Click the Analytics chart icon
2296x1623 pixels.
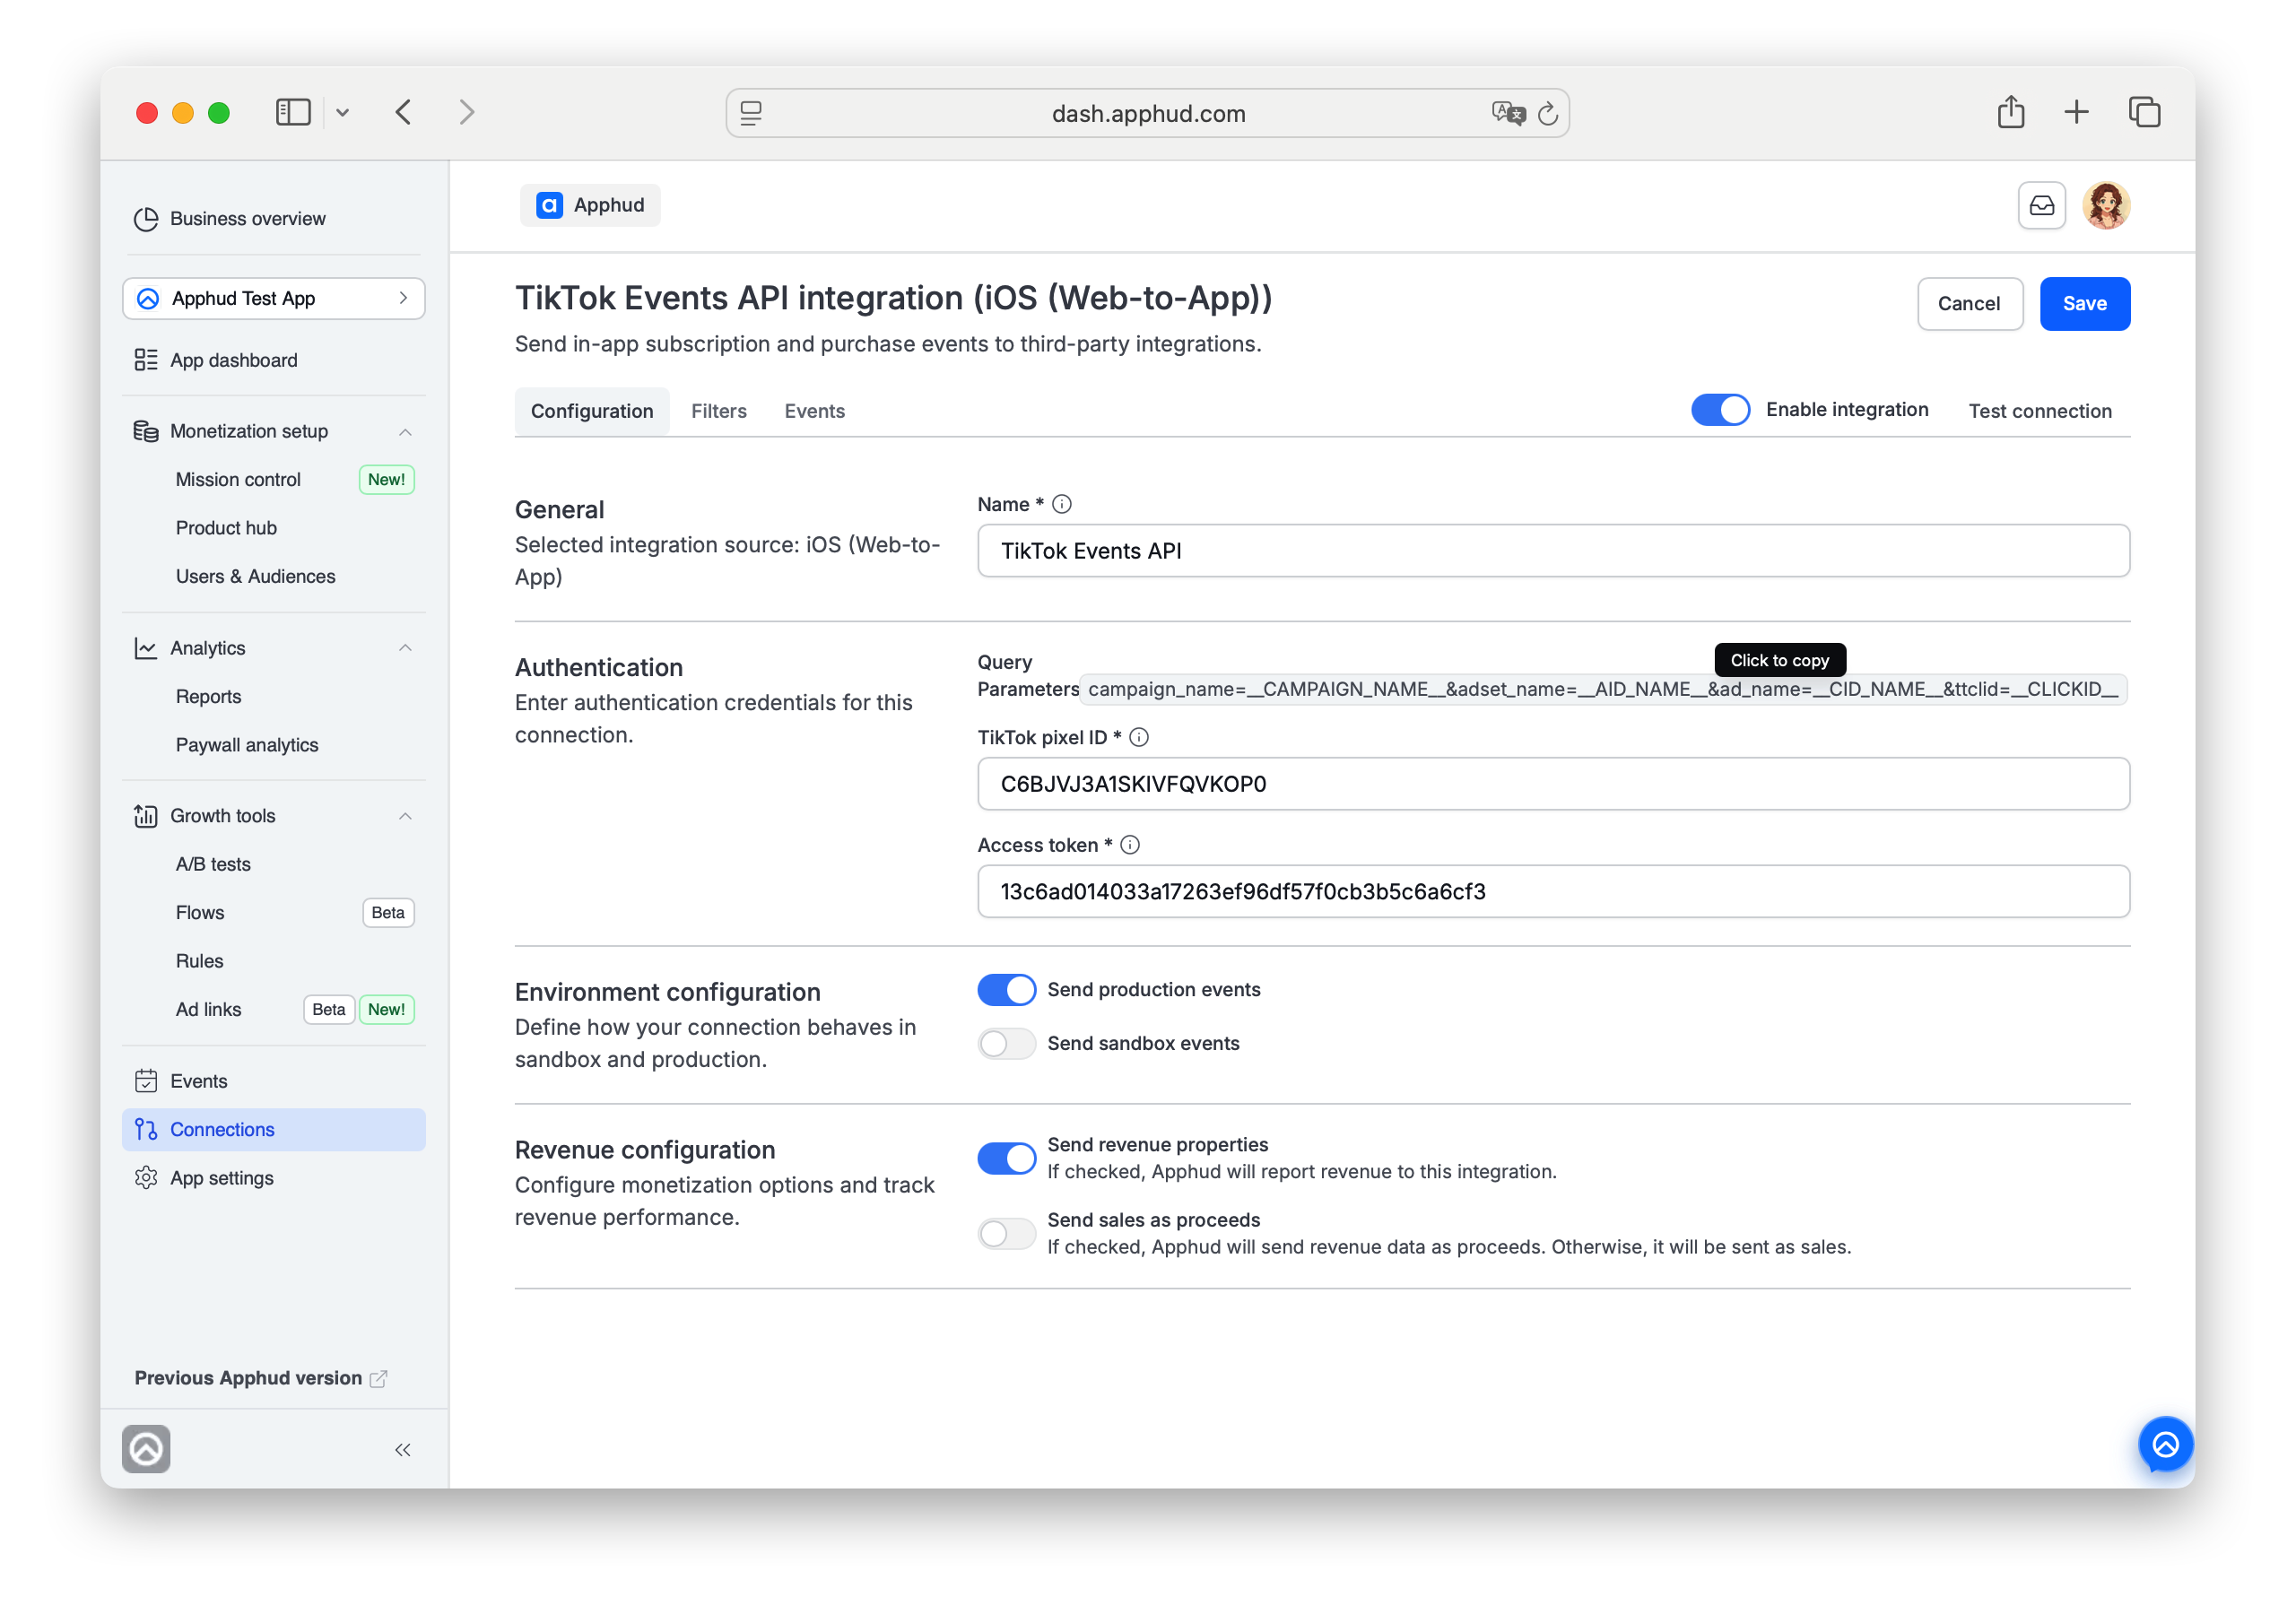[x=146, y=648]
